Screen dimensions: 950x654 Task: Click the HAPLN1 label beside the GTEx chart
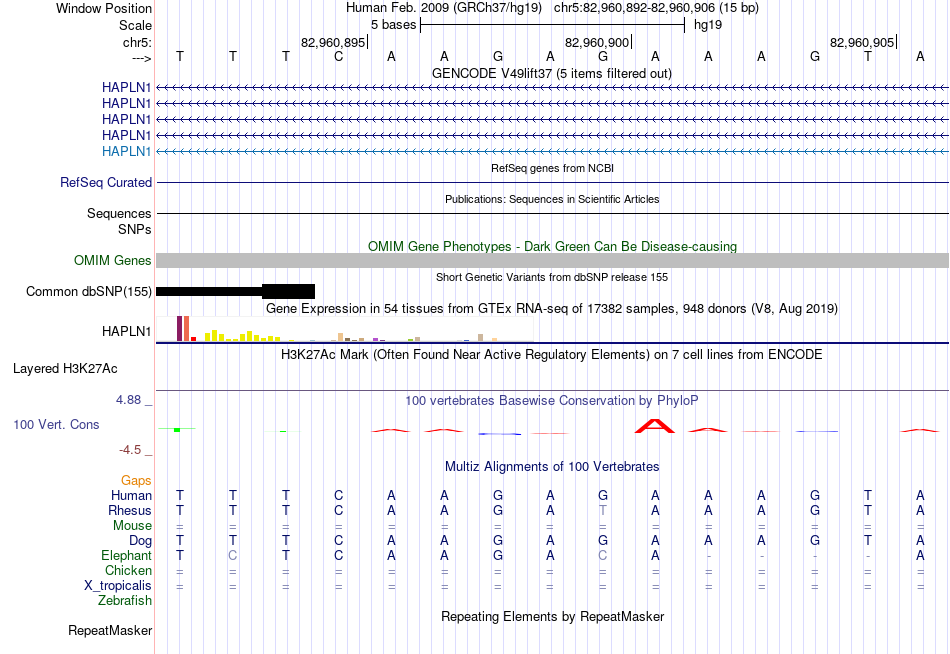126,332
